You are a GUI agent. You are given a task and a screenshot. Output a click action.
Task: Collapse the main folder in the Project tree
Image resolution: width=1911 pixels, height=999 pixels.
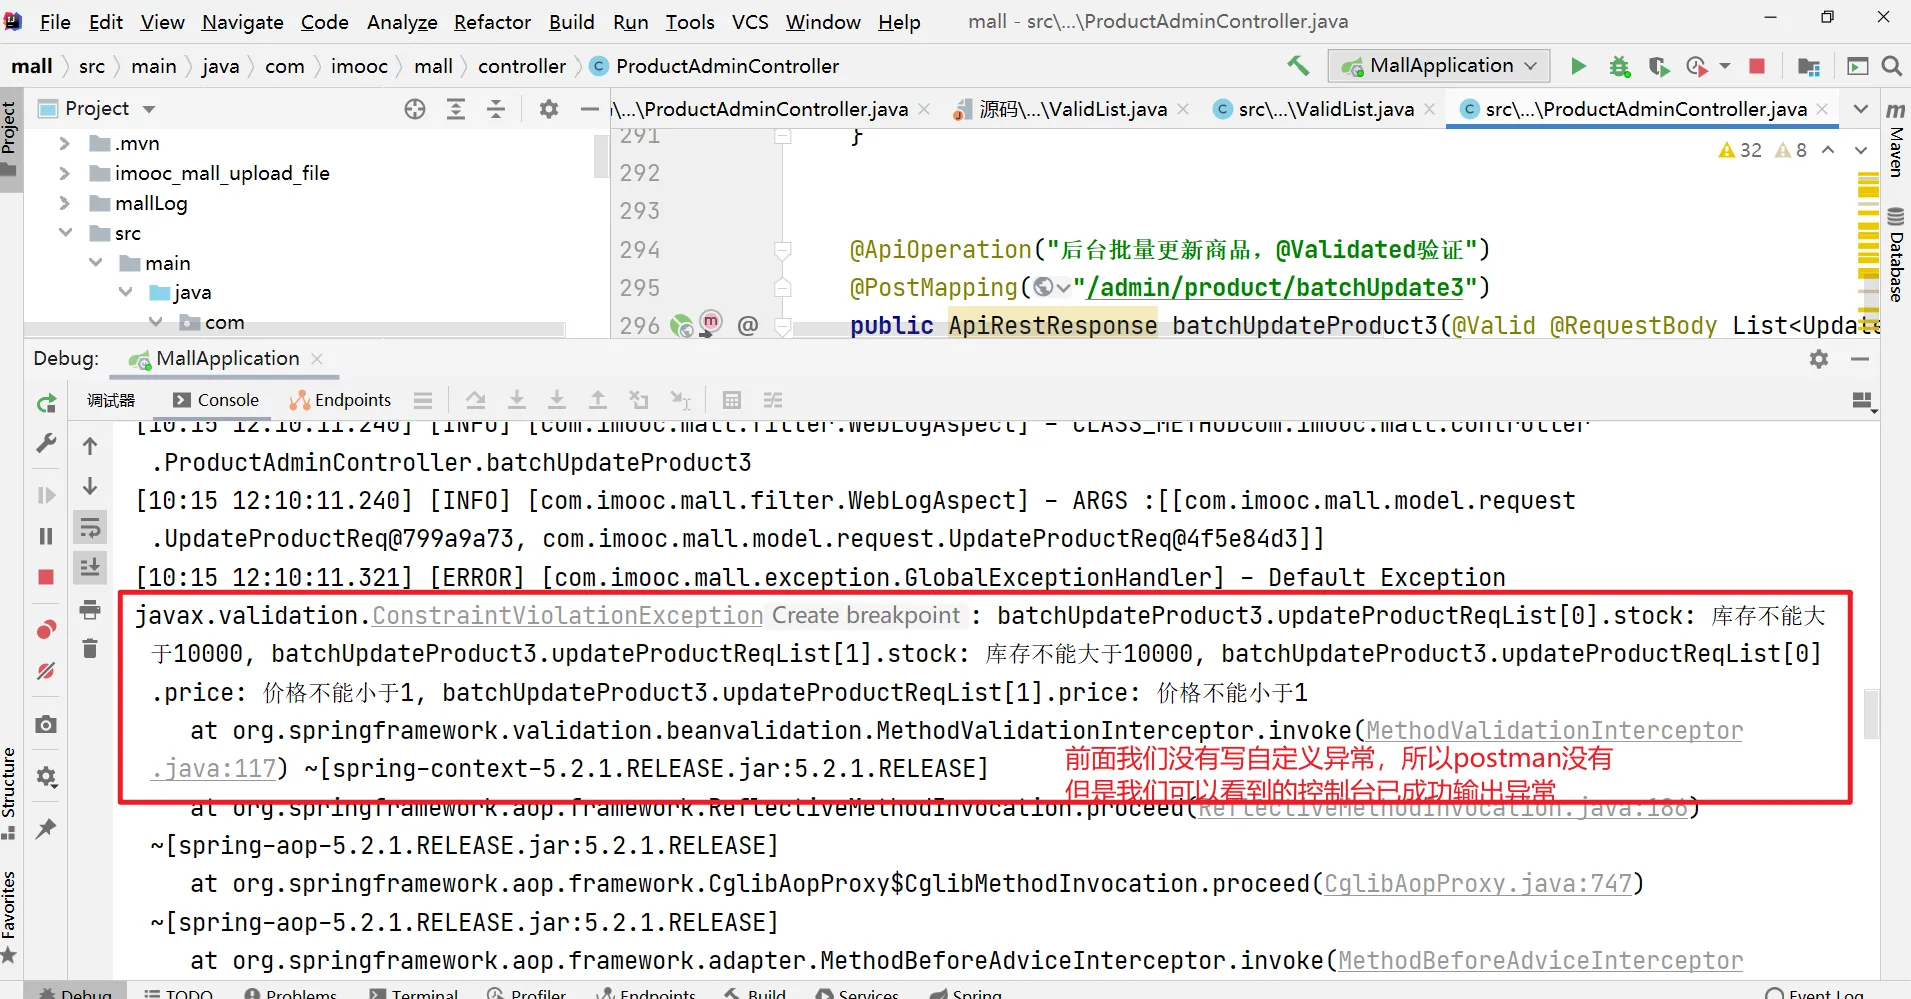[96, 263]
